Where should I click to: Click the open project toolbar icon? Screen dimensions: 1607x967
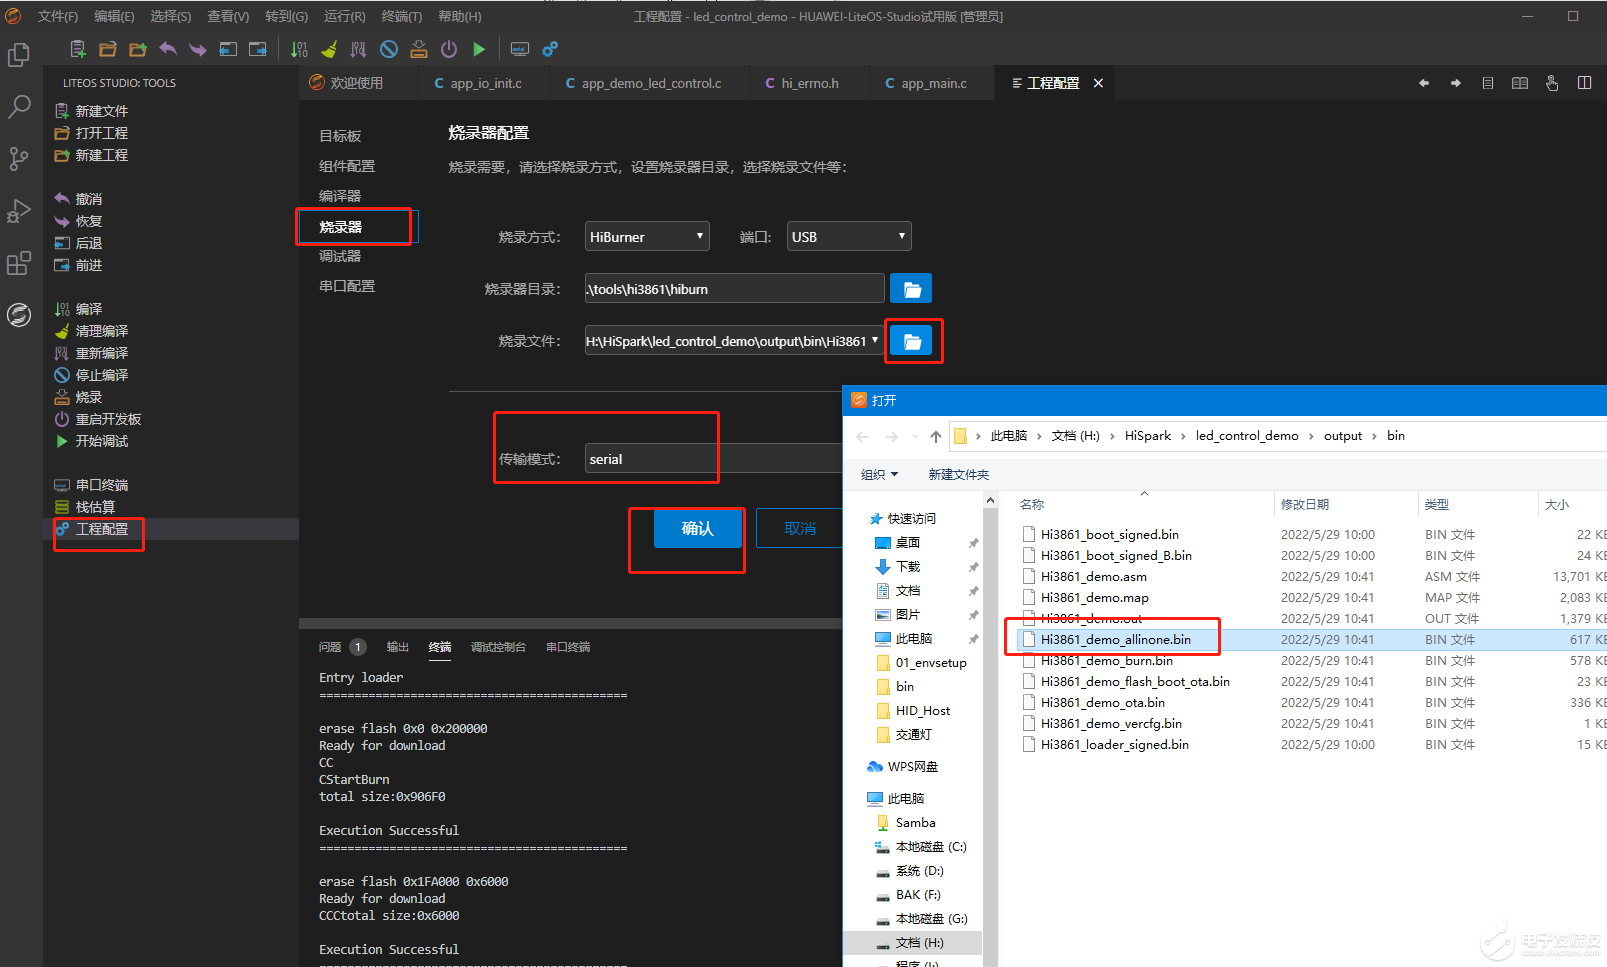click(x=108, y=49)
